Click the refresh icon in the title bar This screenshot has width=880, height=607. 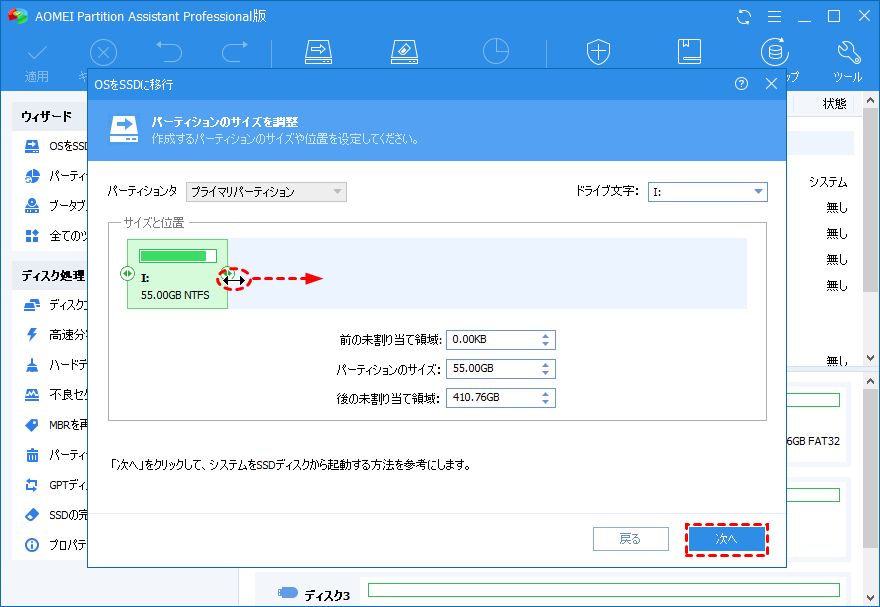click(x=744, y=17)
